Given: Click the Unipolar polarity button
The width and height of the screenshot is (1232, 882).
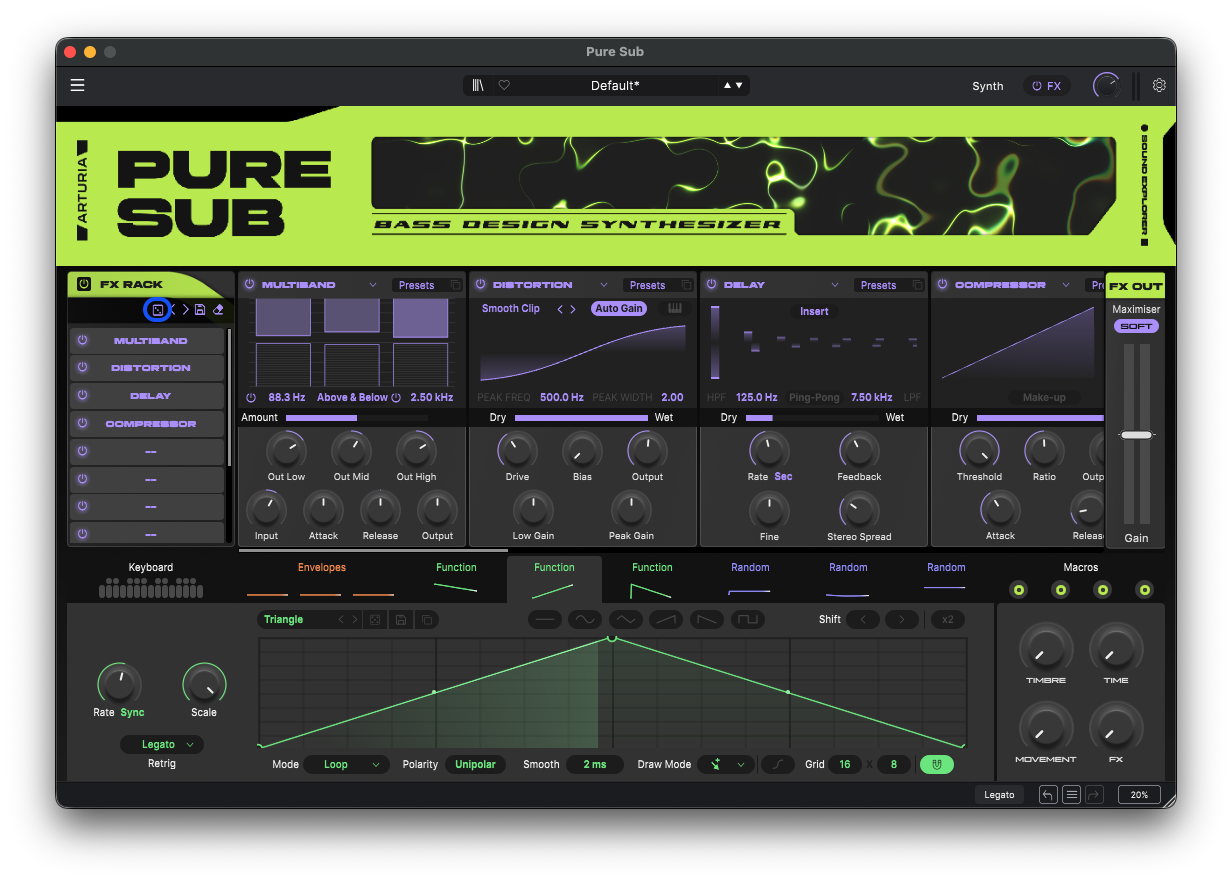Looking at the screenshot, I should pyautogui.click(x=476, y=764).
